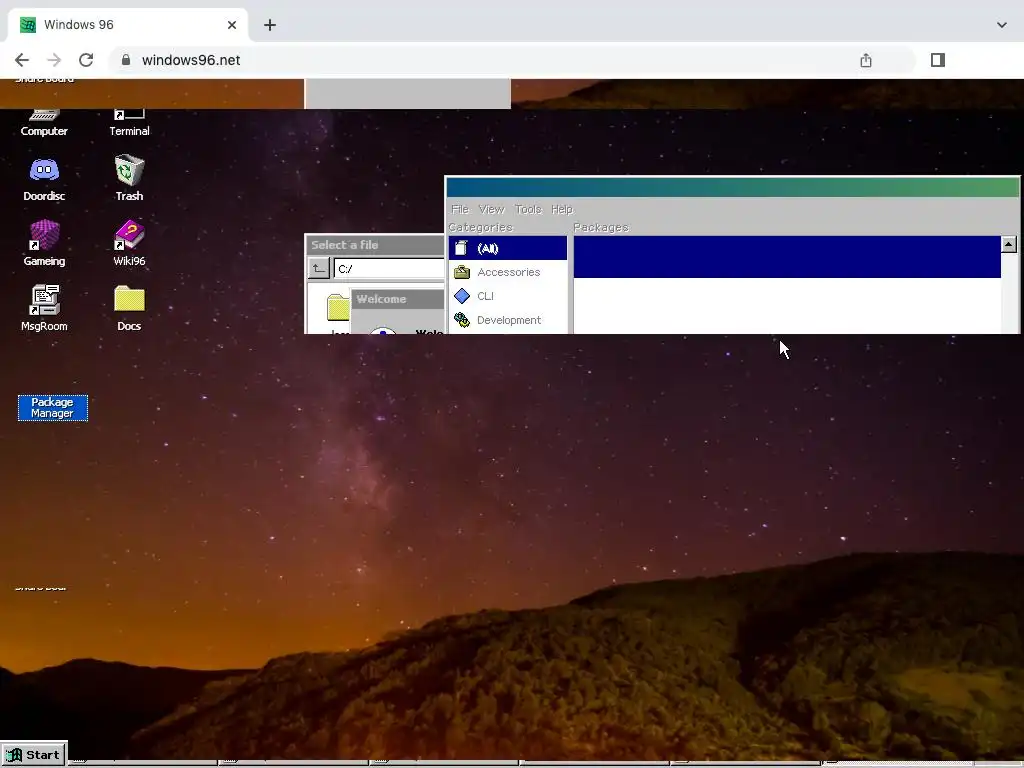Image resolution: width=1024 pixels, height=768 pixels.
Task: Launch the Gameing desktop shortcut
Action: [44, 243]
